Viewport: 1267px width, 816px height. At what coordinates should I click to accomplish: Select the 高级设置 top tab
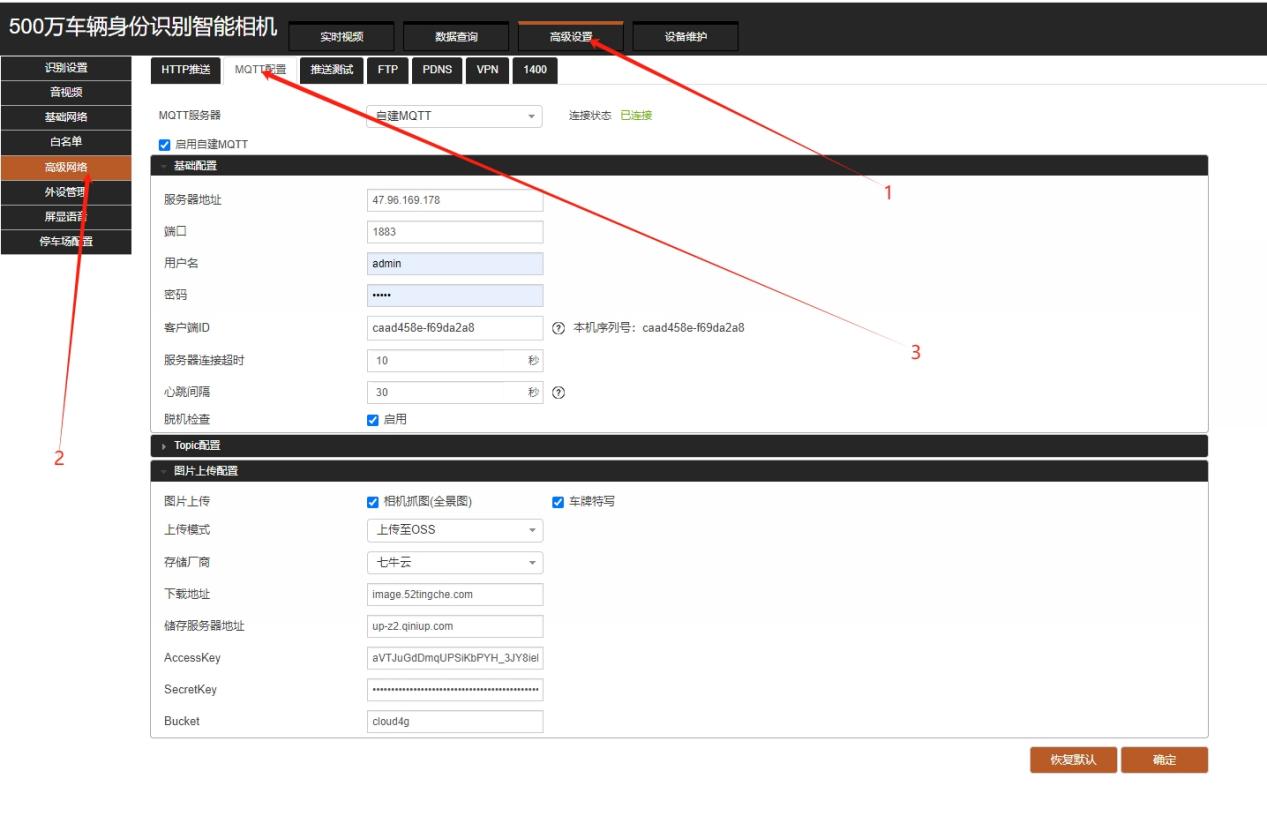click(571, 37)
